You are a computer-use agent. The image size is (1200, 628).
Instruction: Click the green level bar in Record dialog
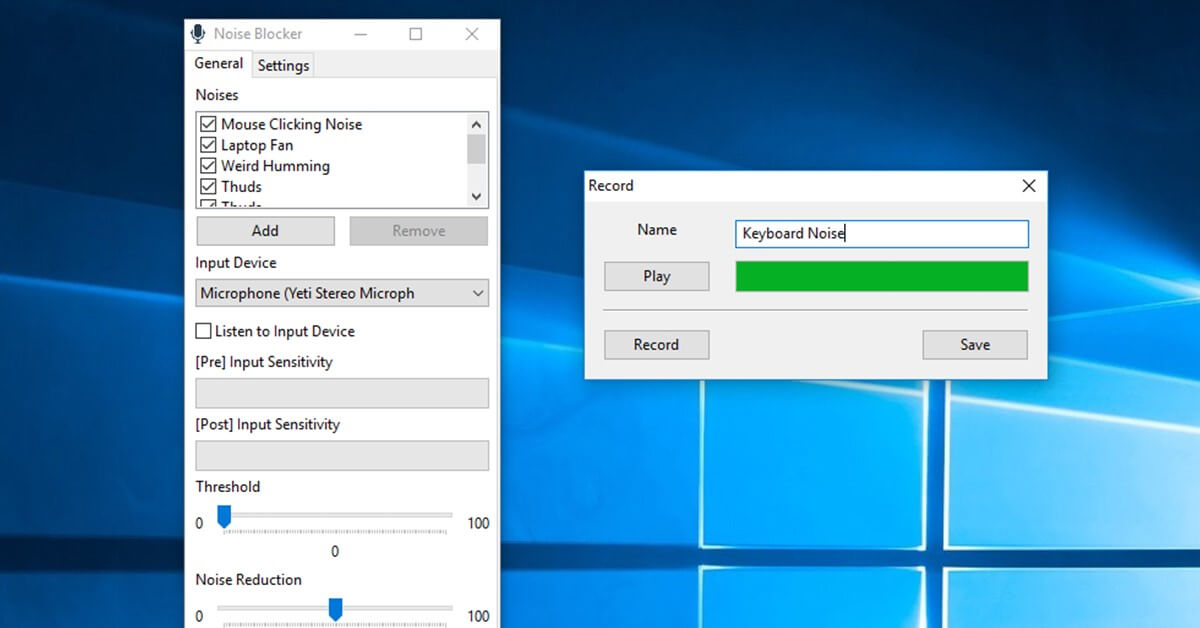coord(882,277)
